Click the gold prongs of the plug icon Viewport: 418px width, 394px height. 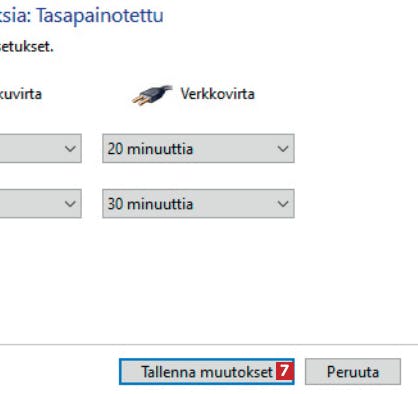[140, 100]
